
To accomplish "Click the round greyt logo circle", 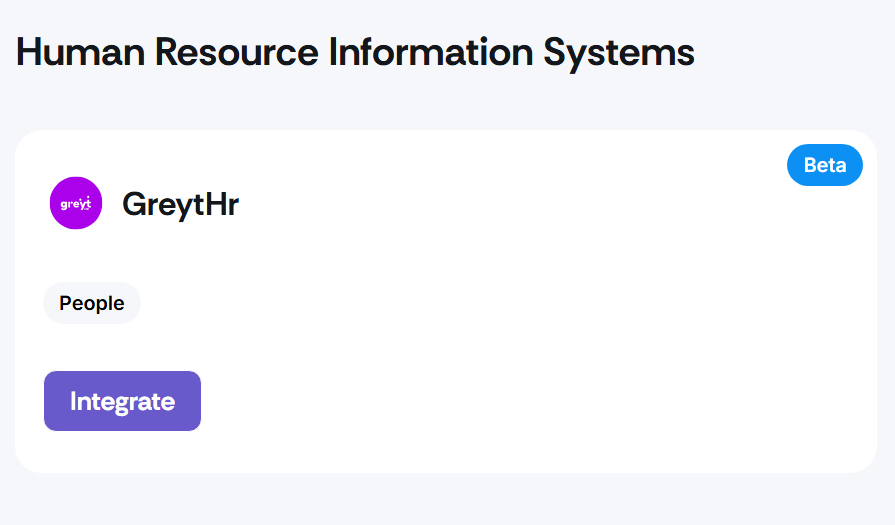I will coord(76,203).
